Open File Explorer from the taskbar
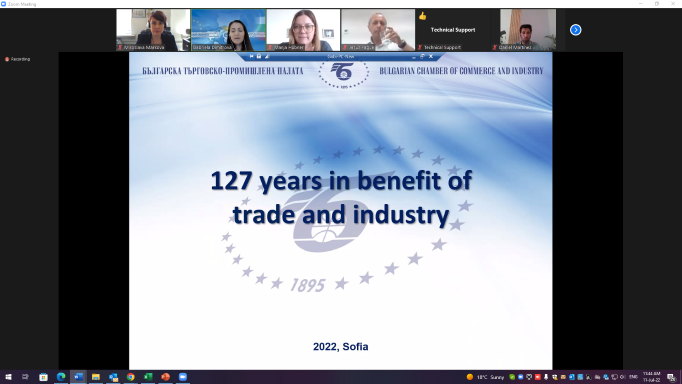682x384 pixels. pos(96,377)
